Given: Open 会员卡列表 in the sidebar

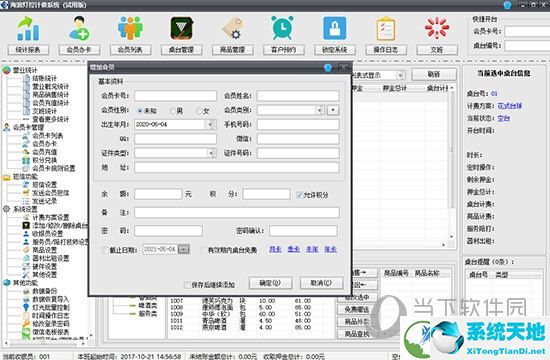Looking at the screenshot, I should pyautogui.click(x=48, y=135).
